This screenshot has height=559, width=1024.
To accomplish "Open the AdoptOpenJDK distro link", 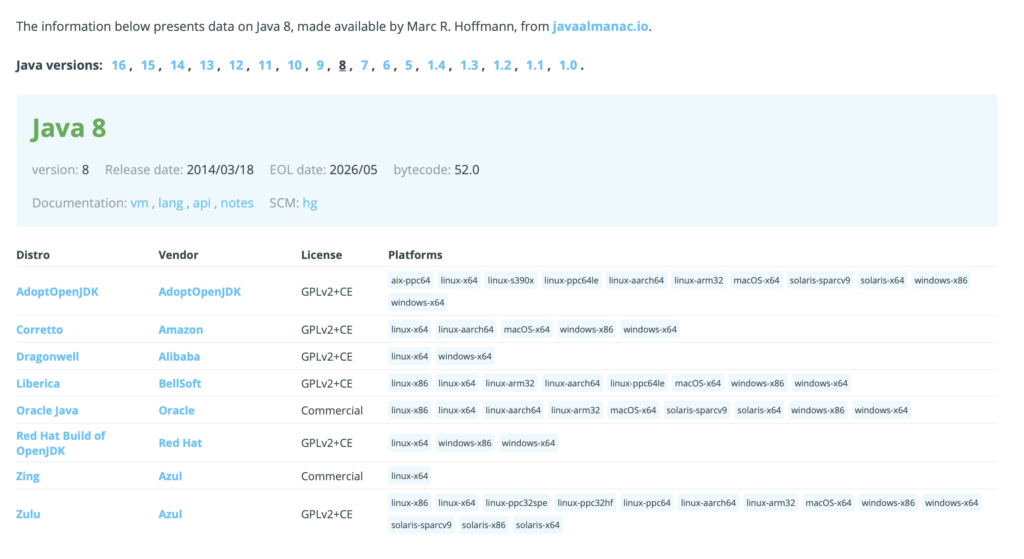I will (57, 292).
